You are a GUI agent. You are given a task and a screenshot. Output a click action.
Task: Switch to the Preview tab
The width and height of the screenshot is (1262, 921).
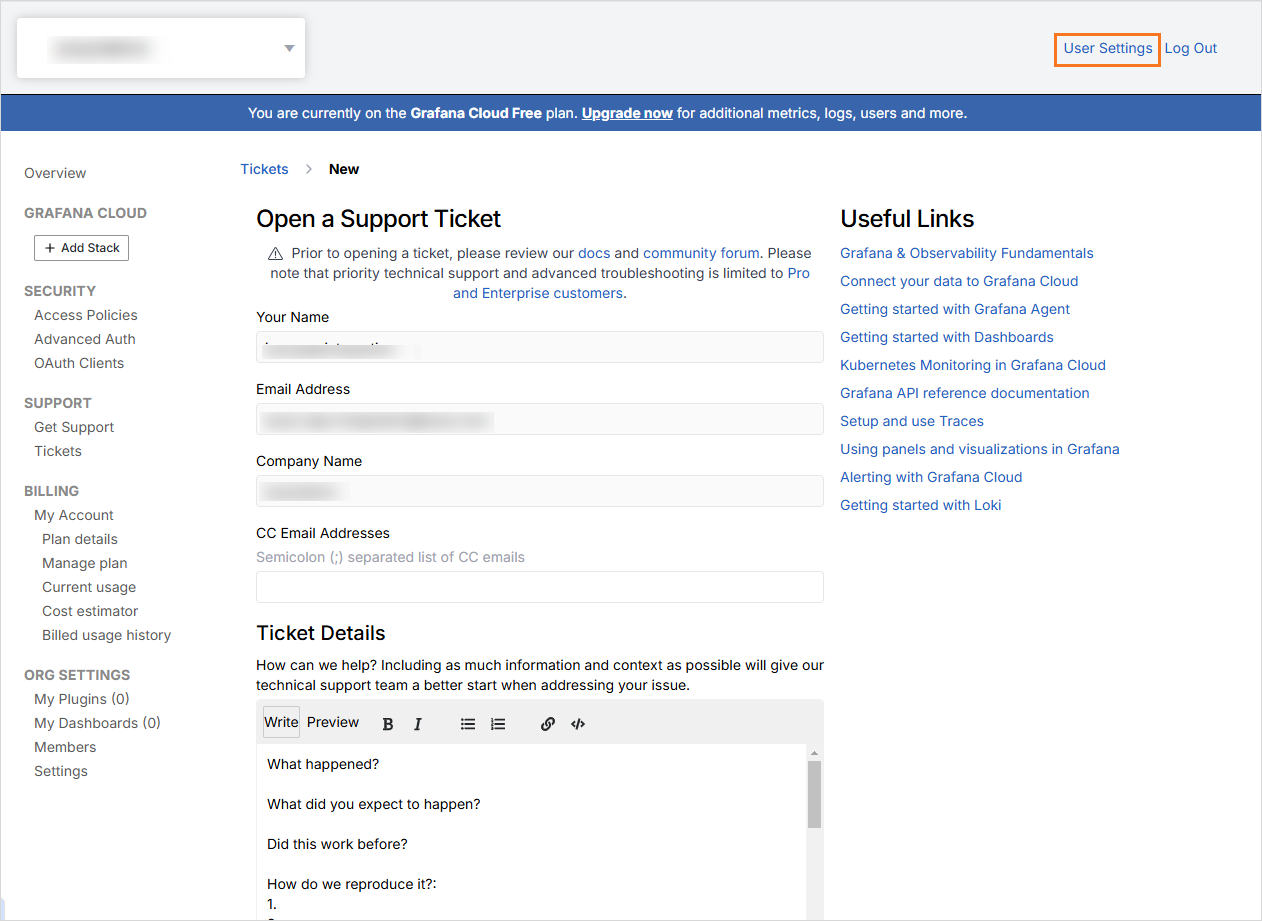coord(333,722)
